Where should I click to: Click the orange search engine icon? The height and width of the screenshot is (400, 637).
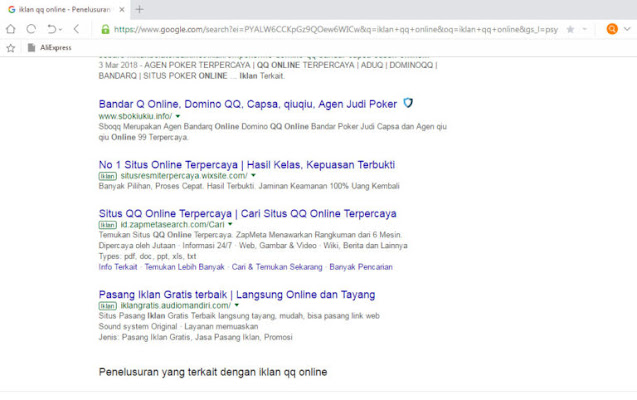(x=612, y=29)
